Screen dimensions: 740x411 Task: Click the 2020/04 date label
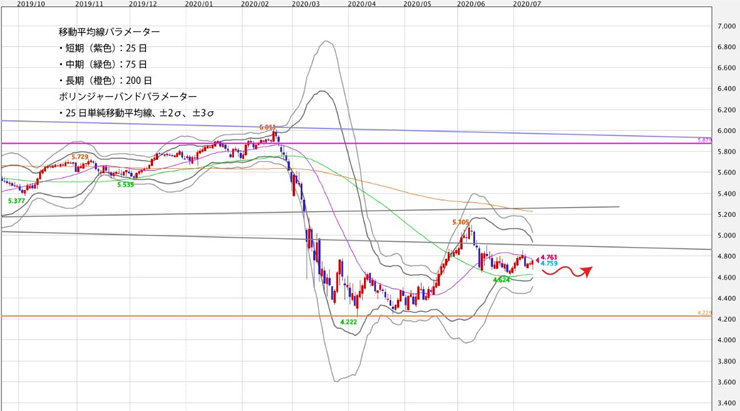pyautogui.click(x=362, y=3)
